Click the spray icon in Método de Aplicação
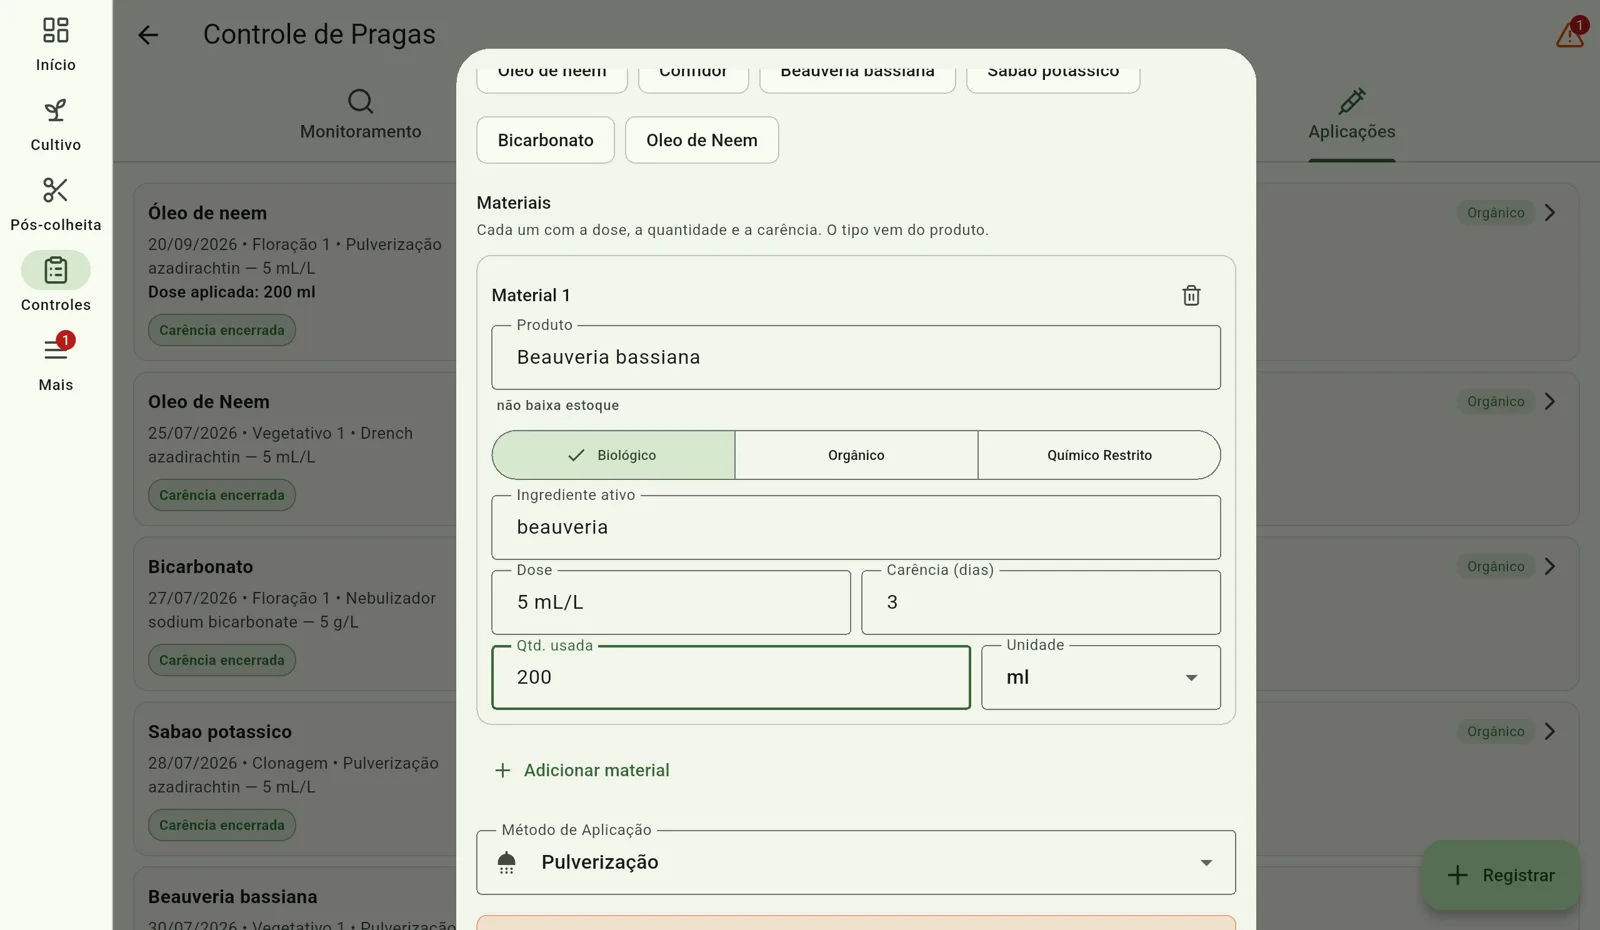Screen dimensions: 1600x930 [x=507, y=863]
